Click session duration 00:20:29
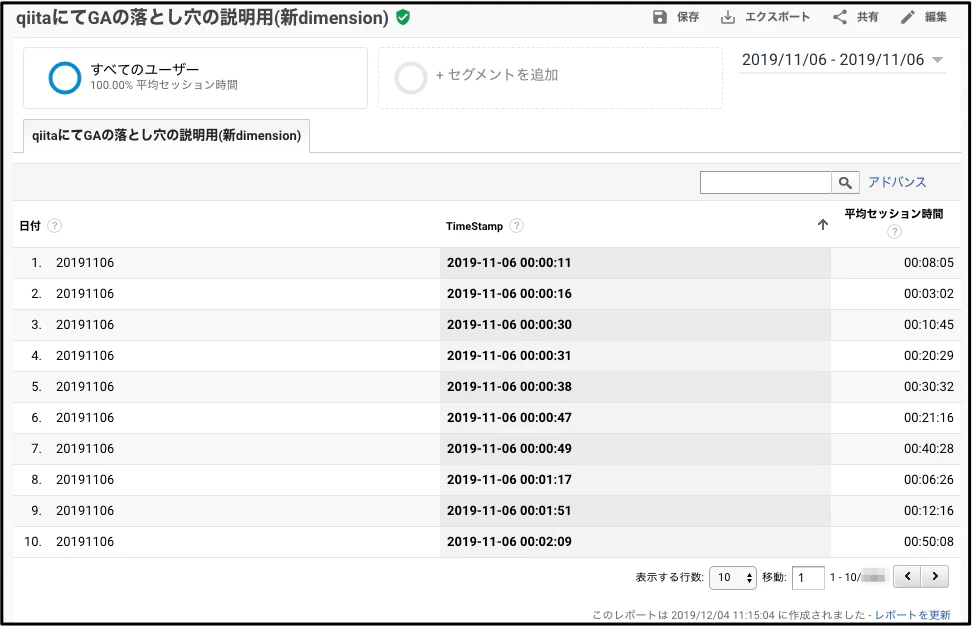The image size is (972, 626). click(929, 356)
